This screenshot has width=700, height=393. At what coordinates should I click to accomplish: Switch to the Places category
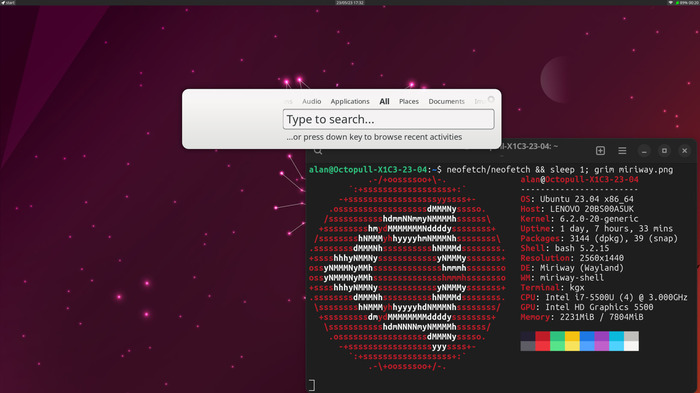click(x=408, y=101)
